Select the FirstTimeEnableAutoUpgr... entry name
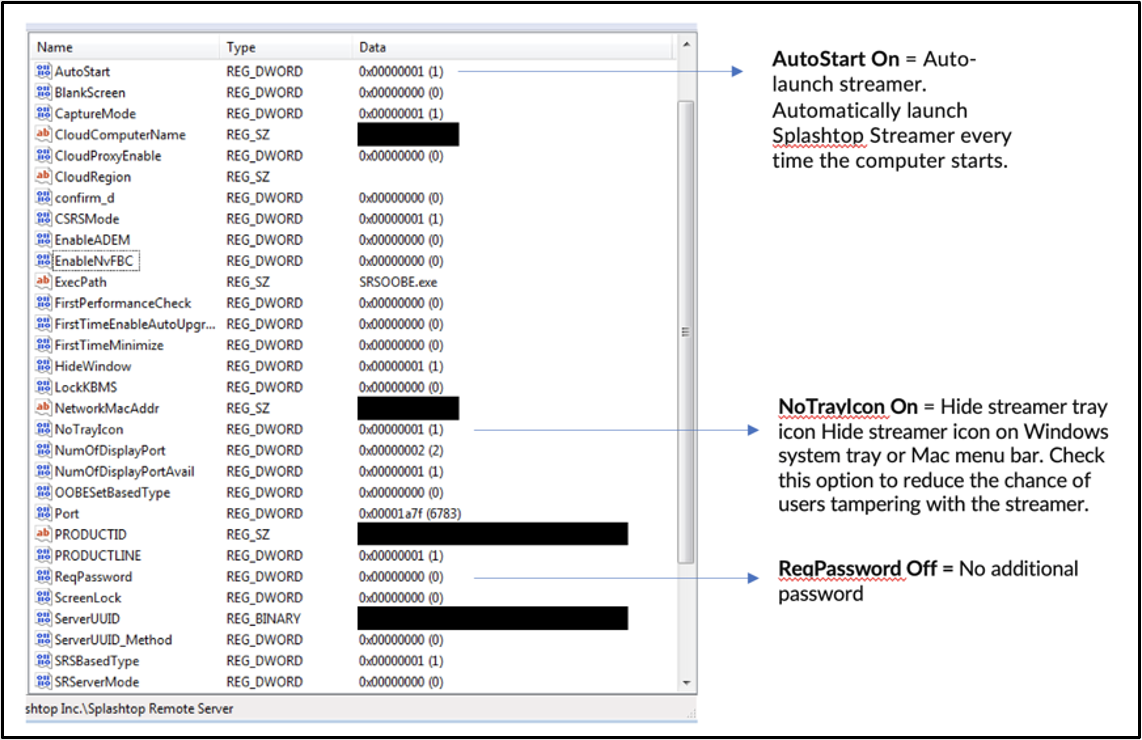The height and width of the screenshot is (740, 1142). click(135, 324)
